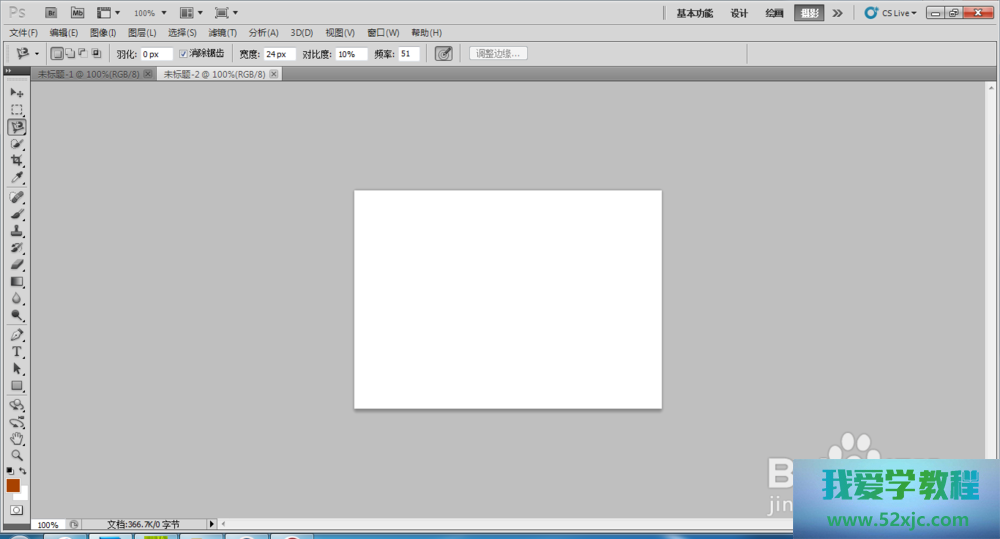Select the Pen tool

(x=17, y=335)
